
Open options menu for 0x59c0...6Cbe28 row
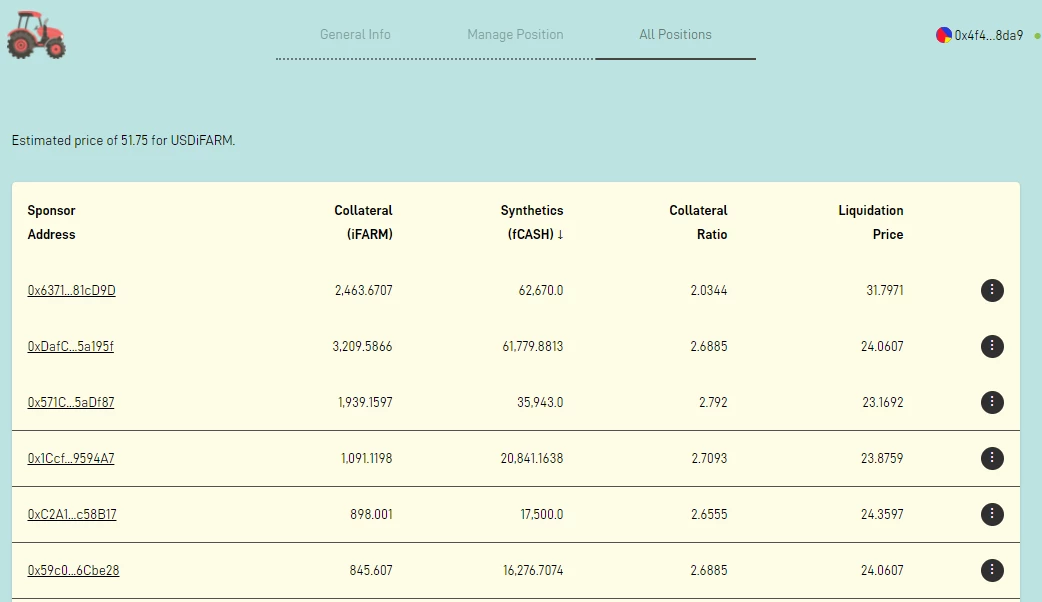991,570
